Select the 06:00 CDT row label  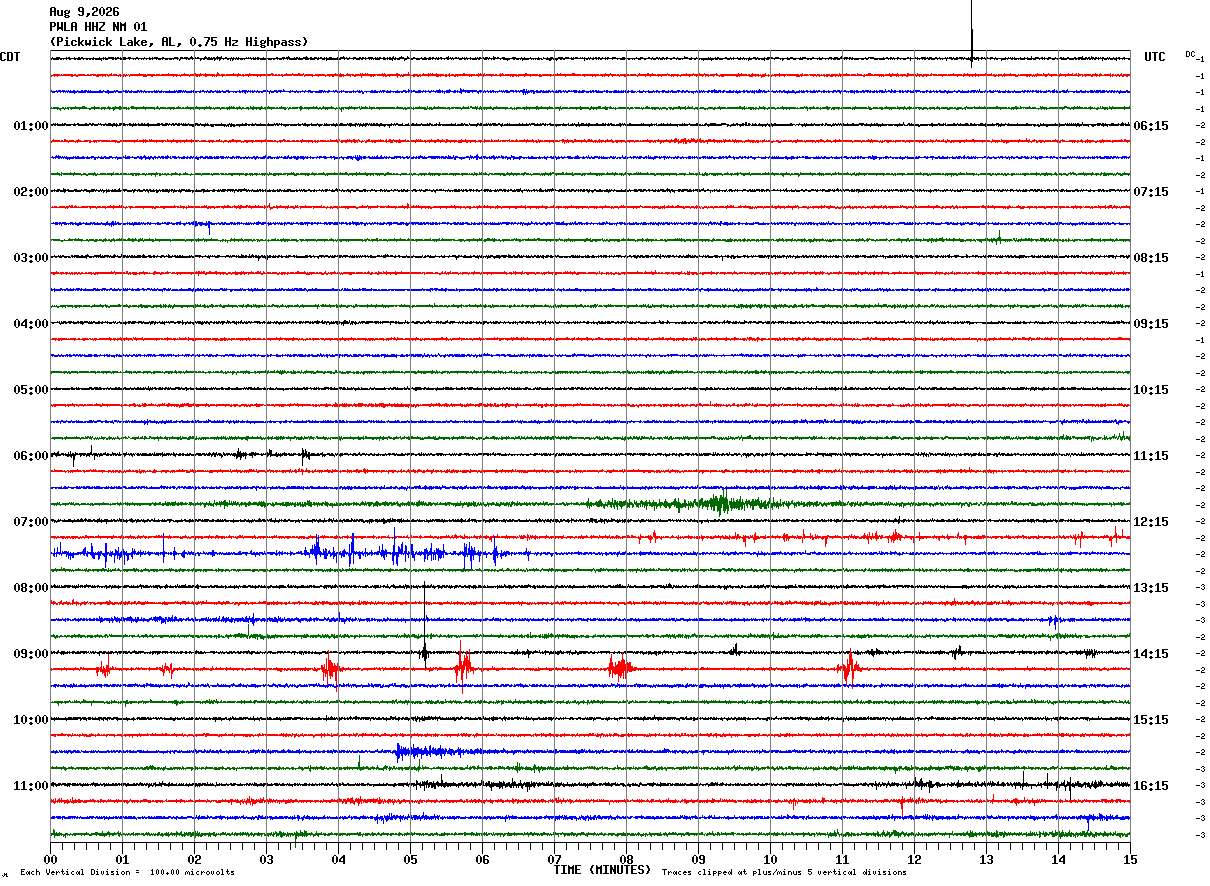[31, 456]
